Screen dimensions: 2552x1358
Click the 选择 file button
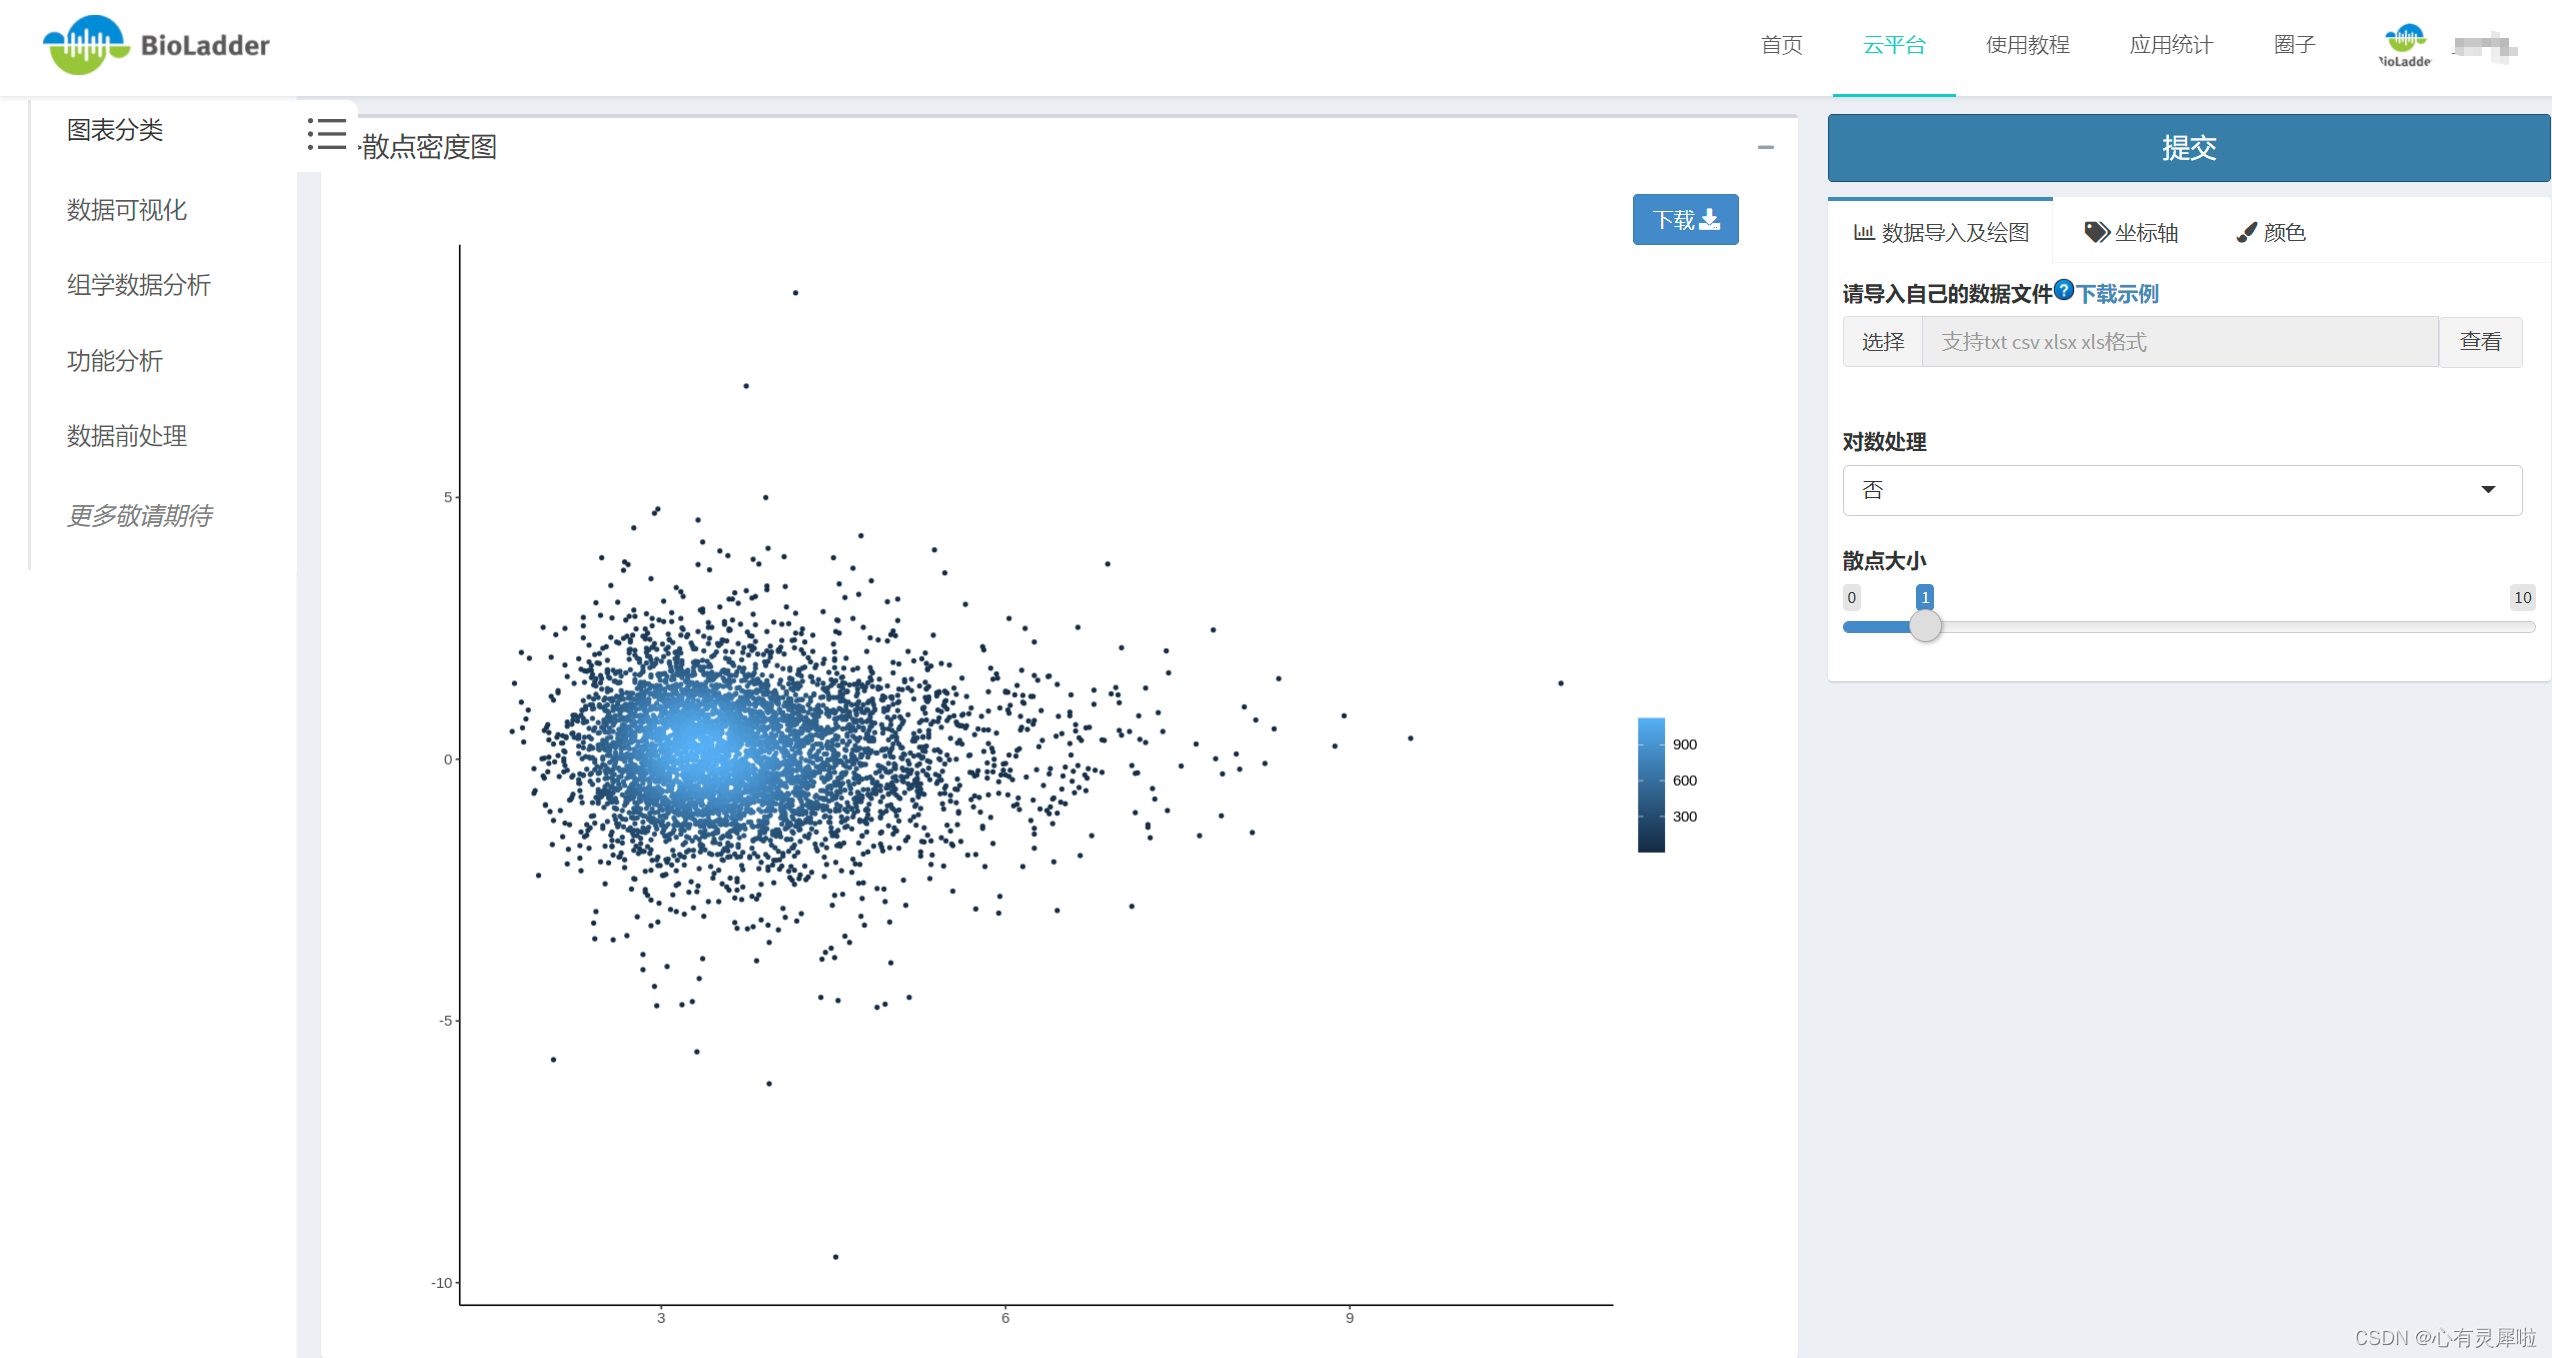coord(1883,342)
